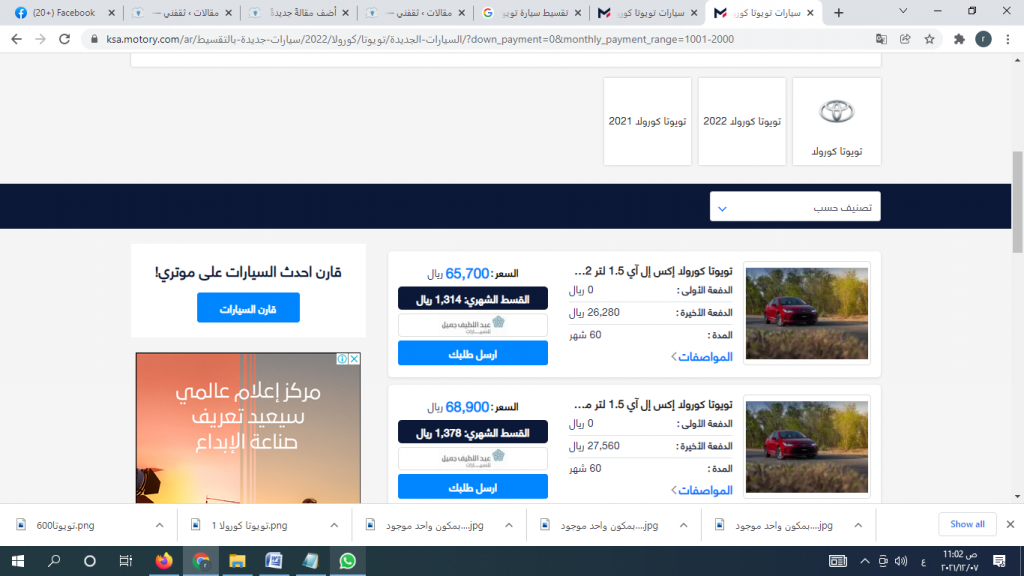The width and height of the screenshot is (1024, 576).
Task: Click ارسل طلبك for the 65,700 riyal car
Action: [x=473, y=353]
